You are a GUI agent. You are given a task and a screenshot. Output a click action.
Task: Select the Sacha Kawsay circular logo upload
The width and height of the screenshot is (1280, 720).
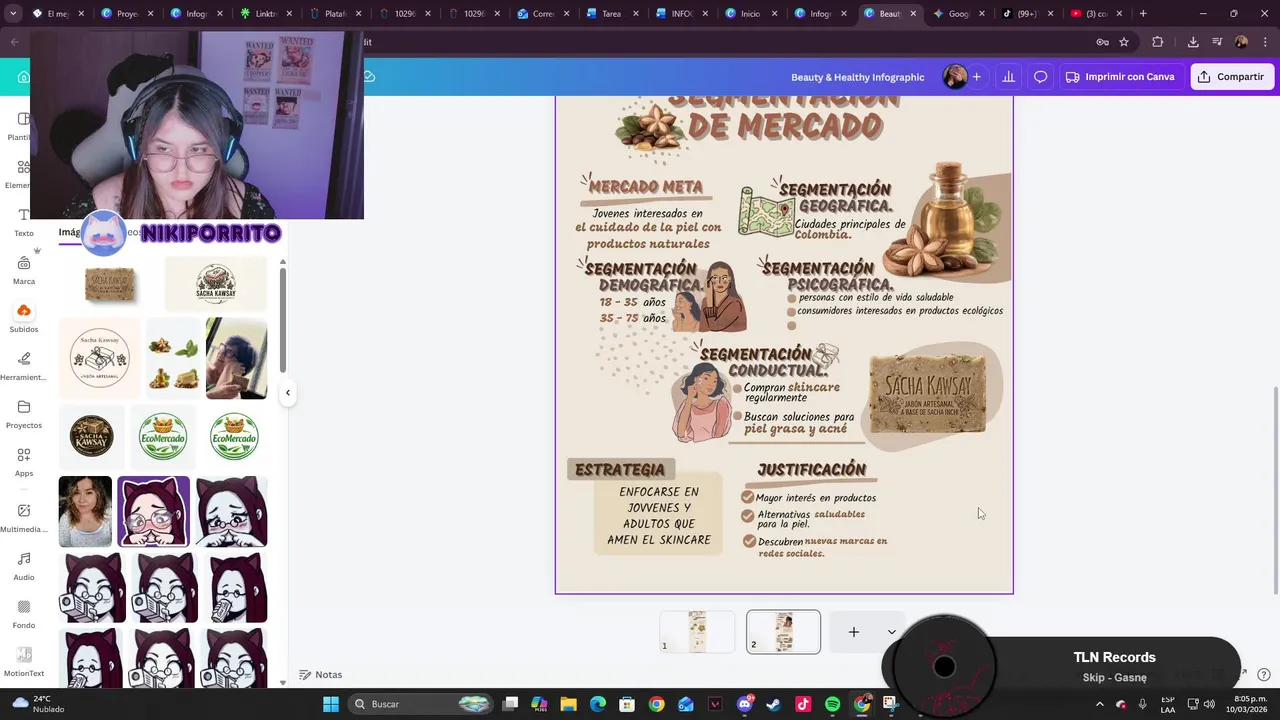[99, 358]
